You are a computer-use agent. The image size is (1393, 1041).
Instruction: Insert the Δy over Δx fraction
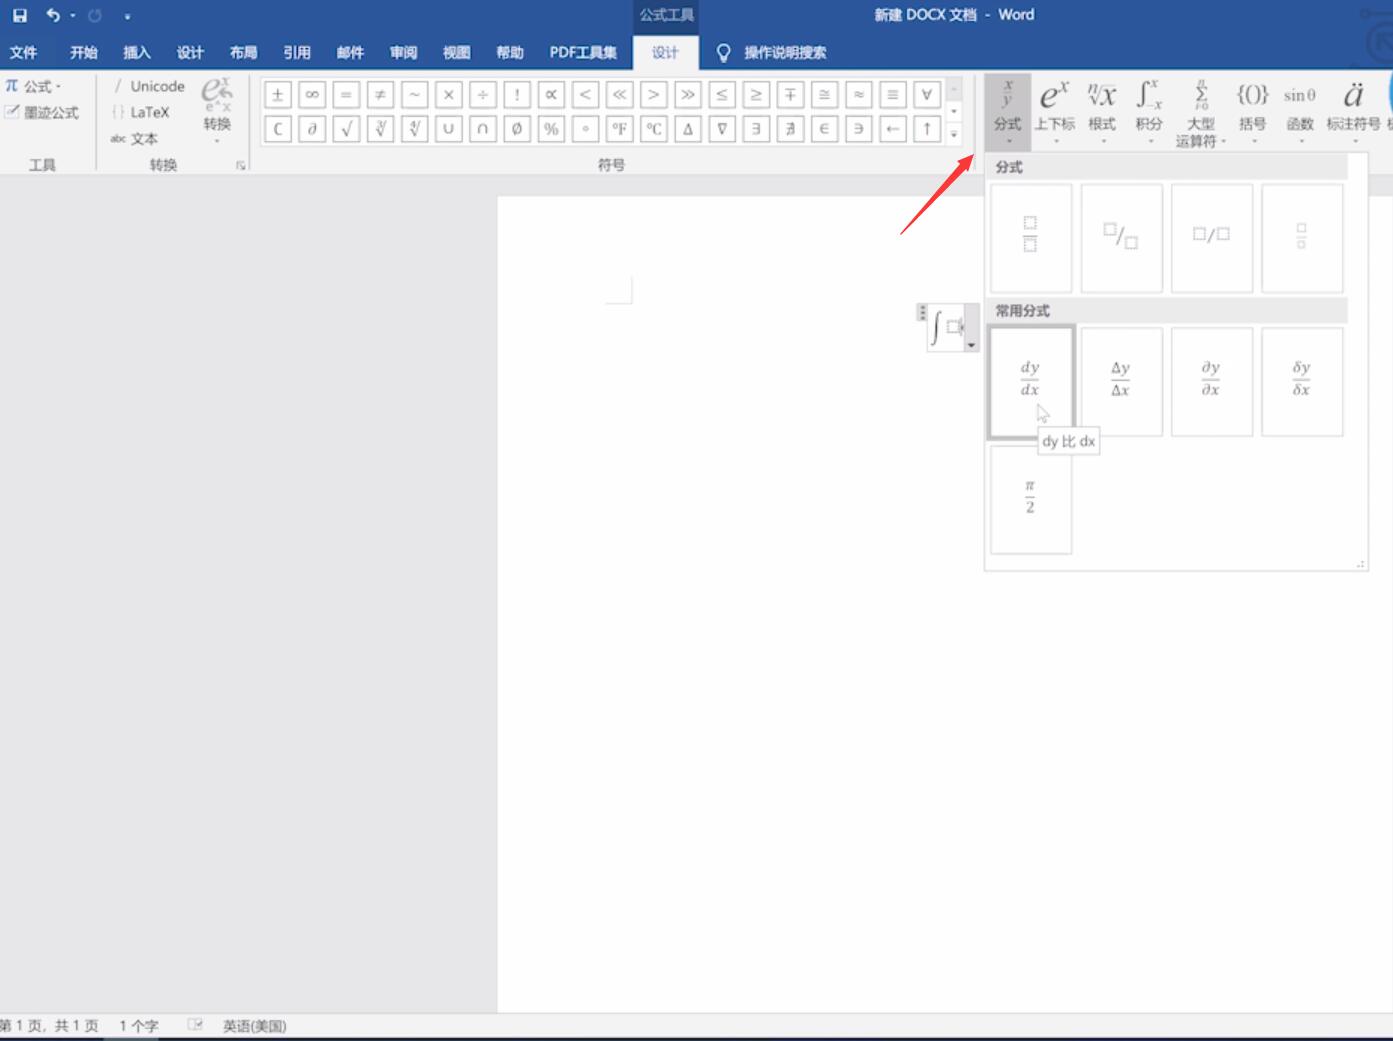click(x=1121, y=382)
